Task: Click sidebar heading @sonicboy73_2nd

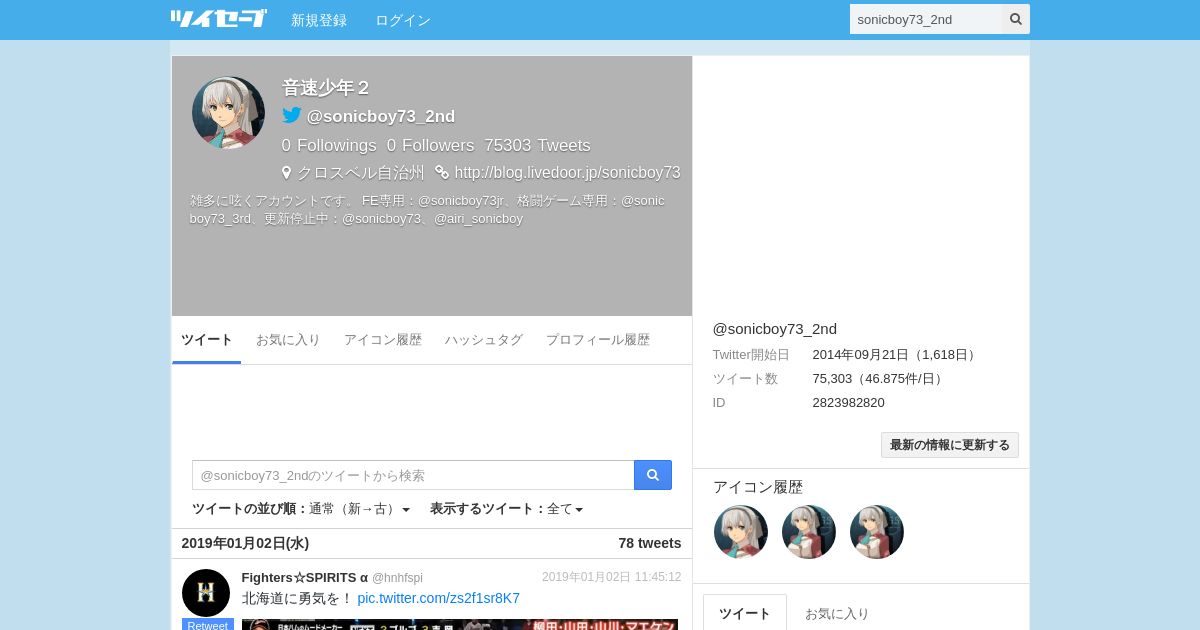Action: (x=775, y=329)
